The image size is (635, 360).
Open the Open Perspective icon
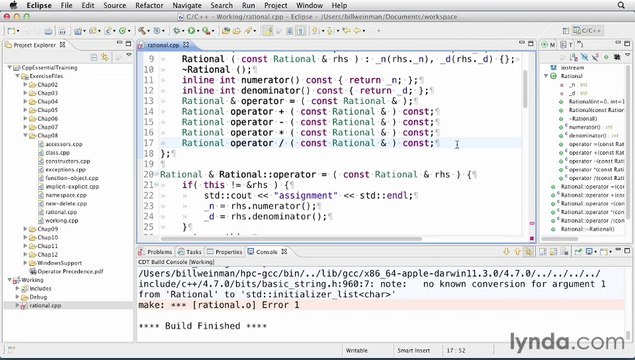[566, 31]
